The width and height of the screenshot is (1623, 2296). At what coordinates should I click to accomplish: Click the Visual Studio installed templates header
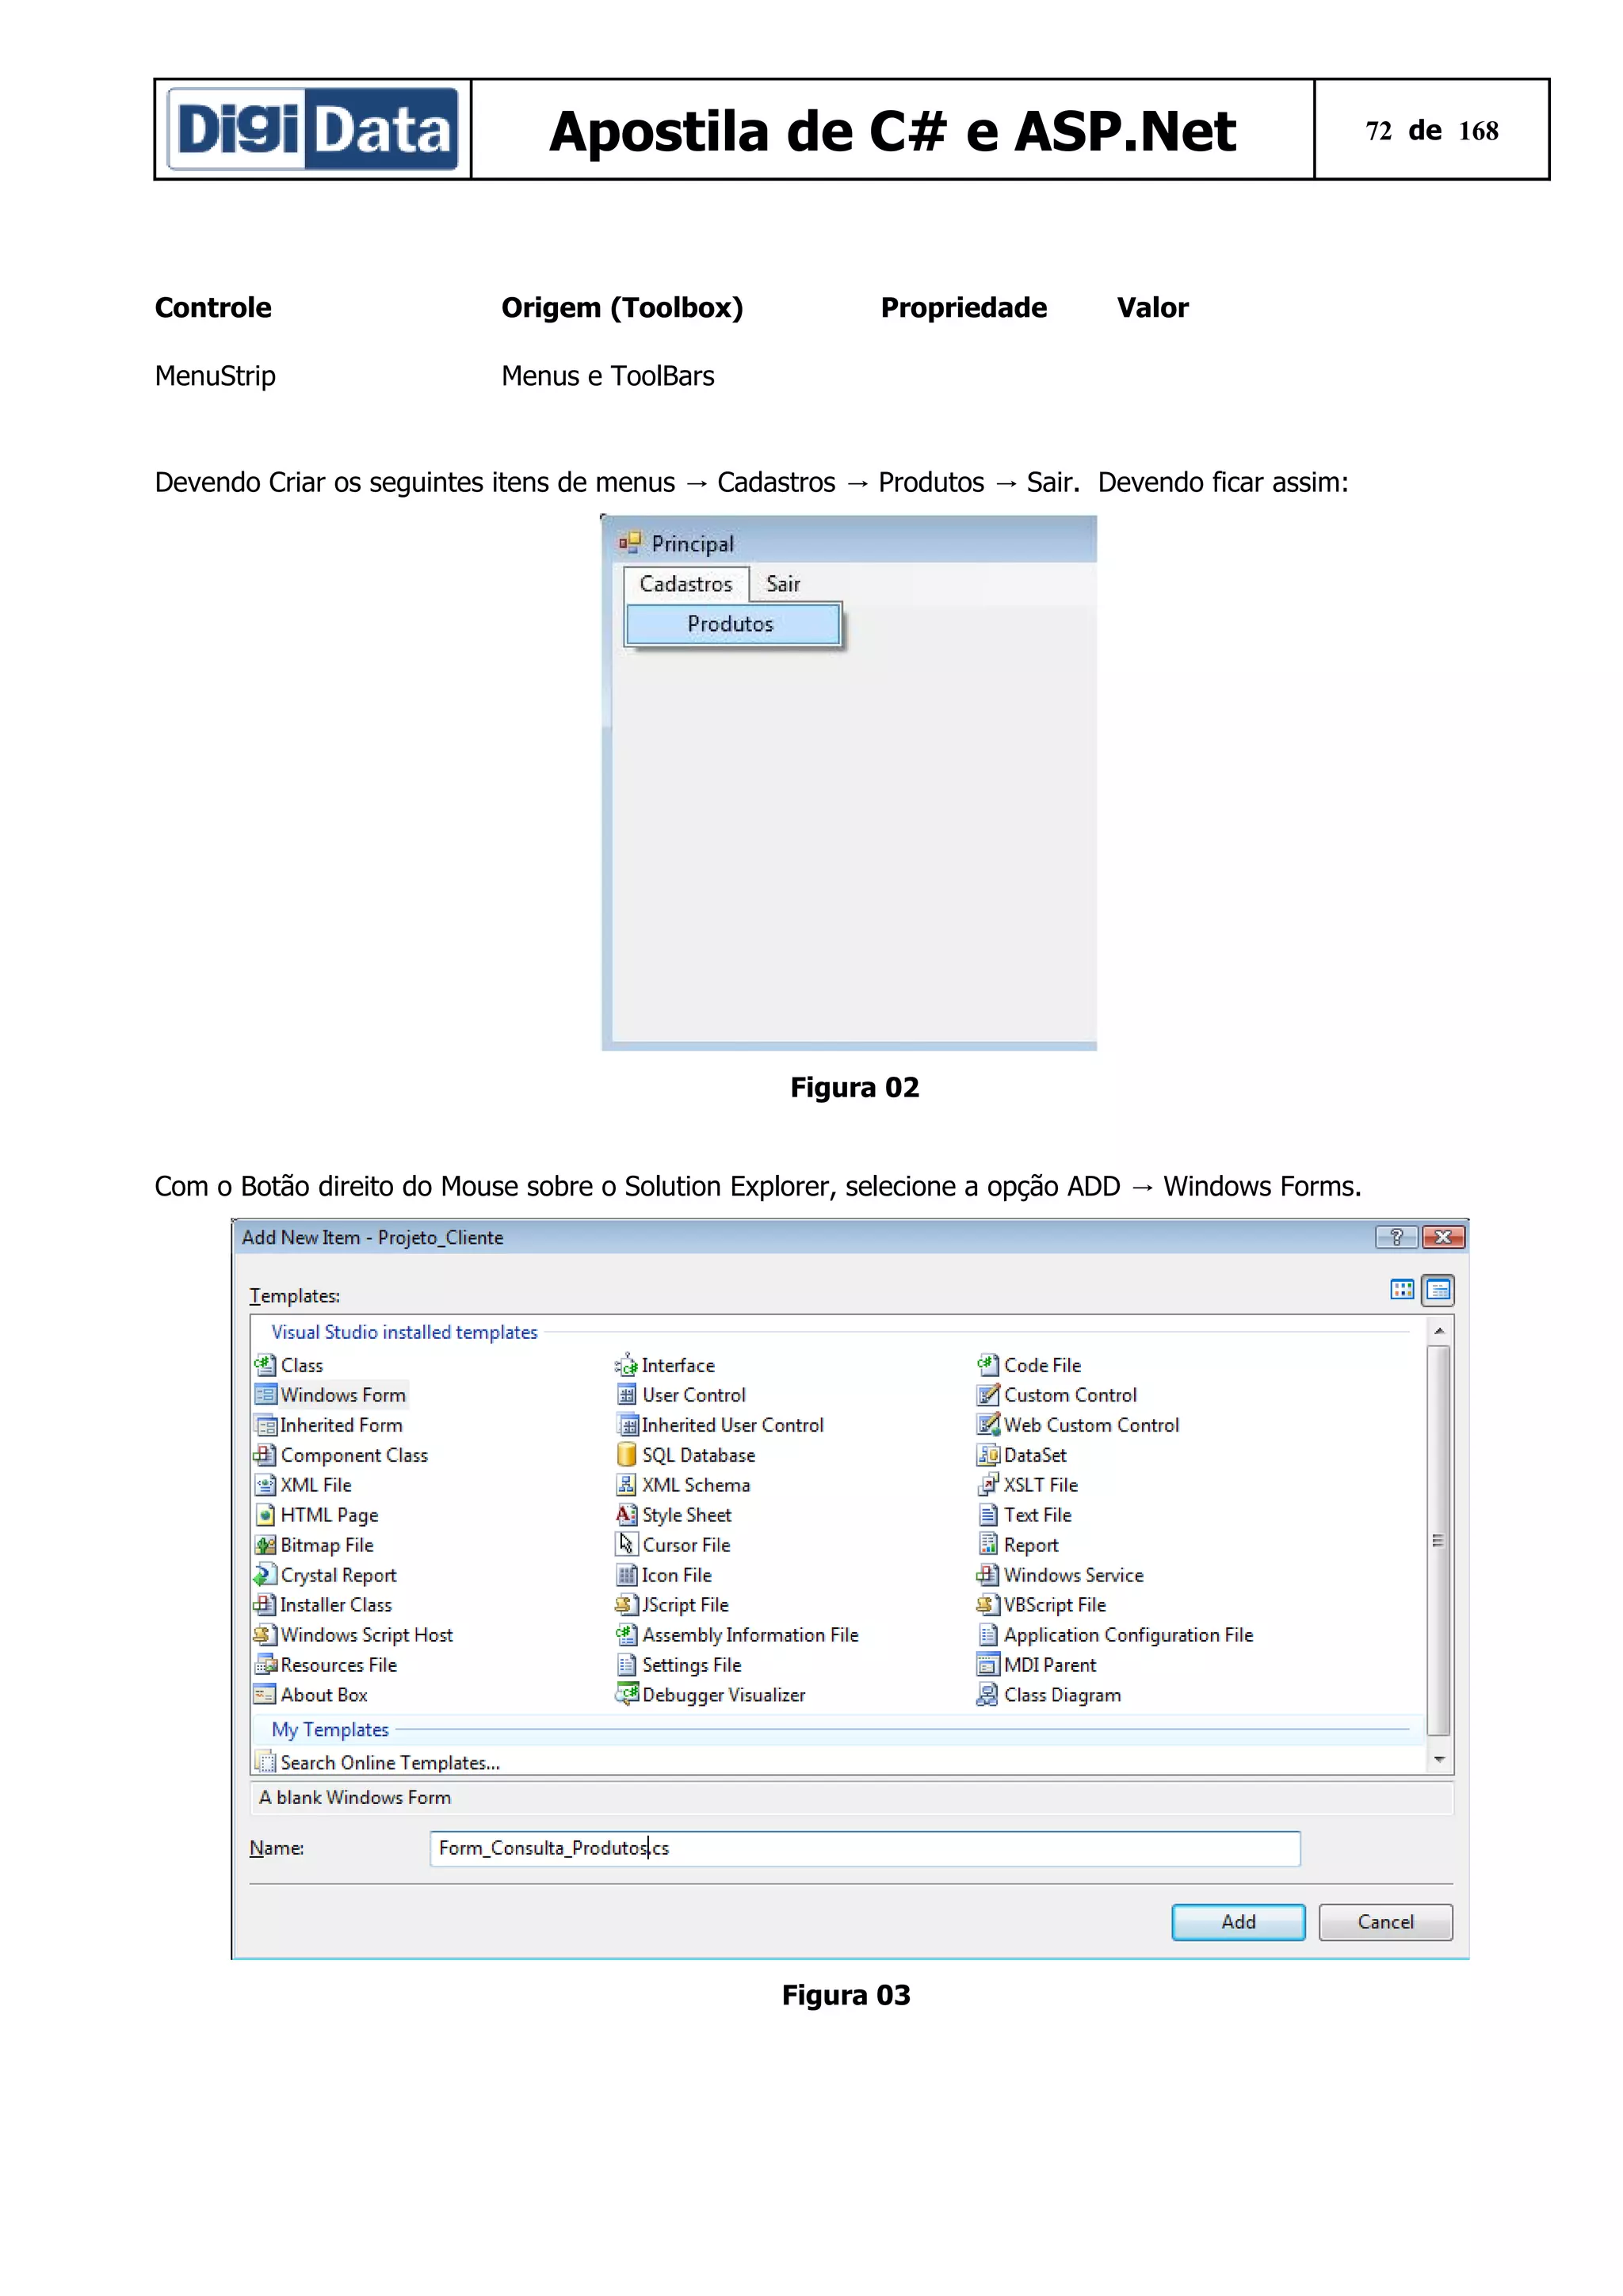(404, 1332)
